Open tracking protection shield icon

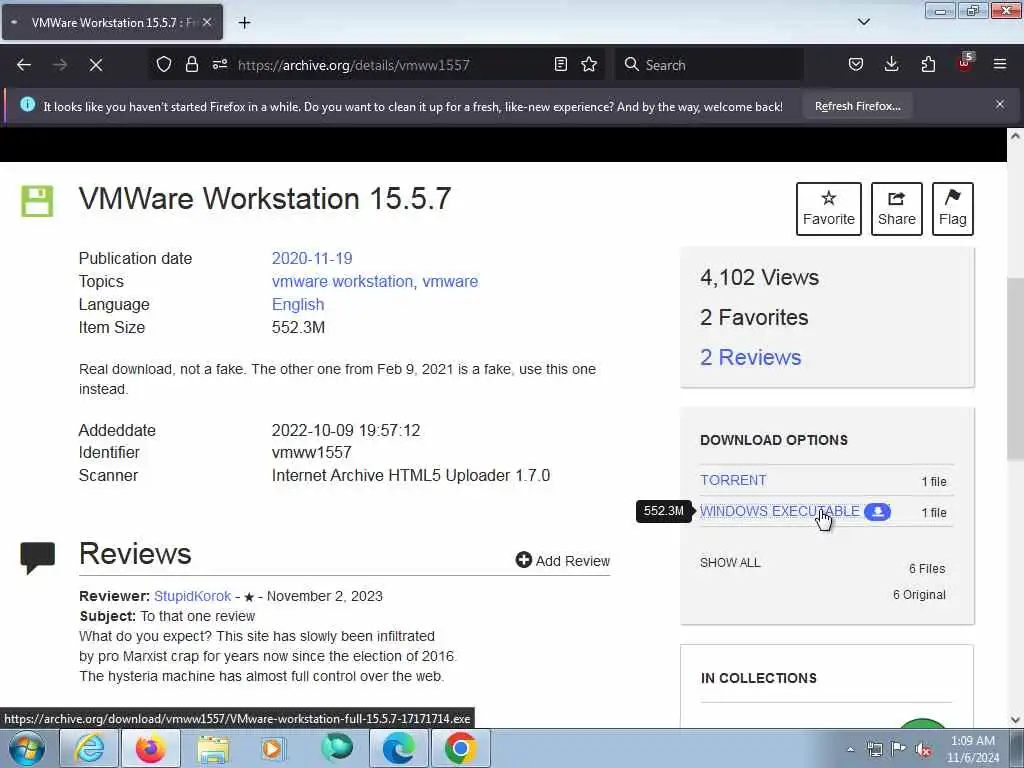point(164,64)
